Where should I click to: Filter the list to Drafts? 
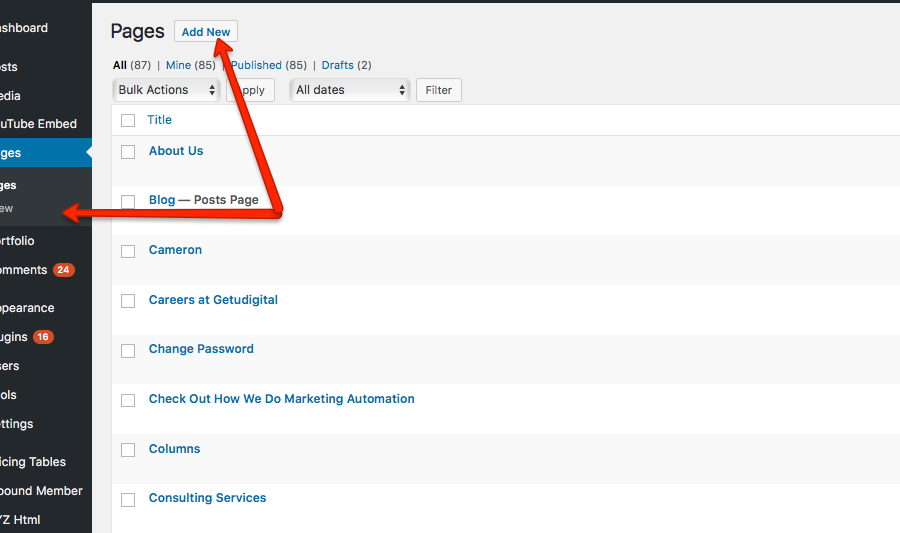[337, 65]
